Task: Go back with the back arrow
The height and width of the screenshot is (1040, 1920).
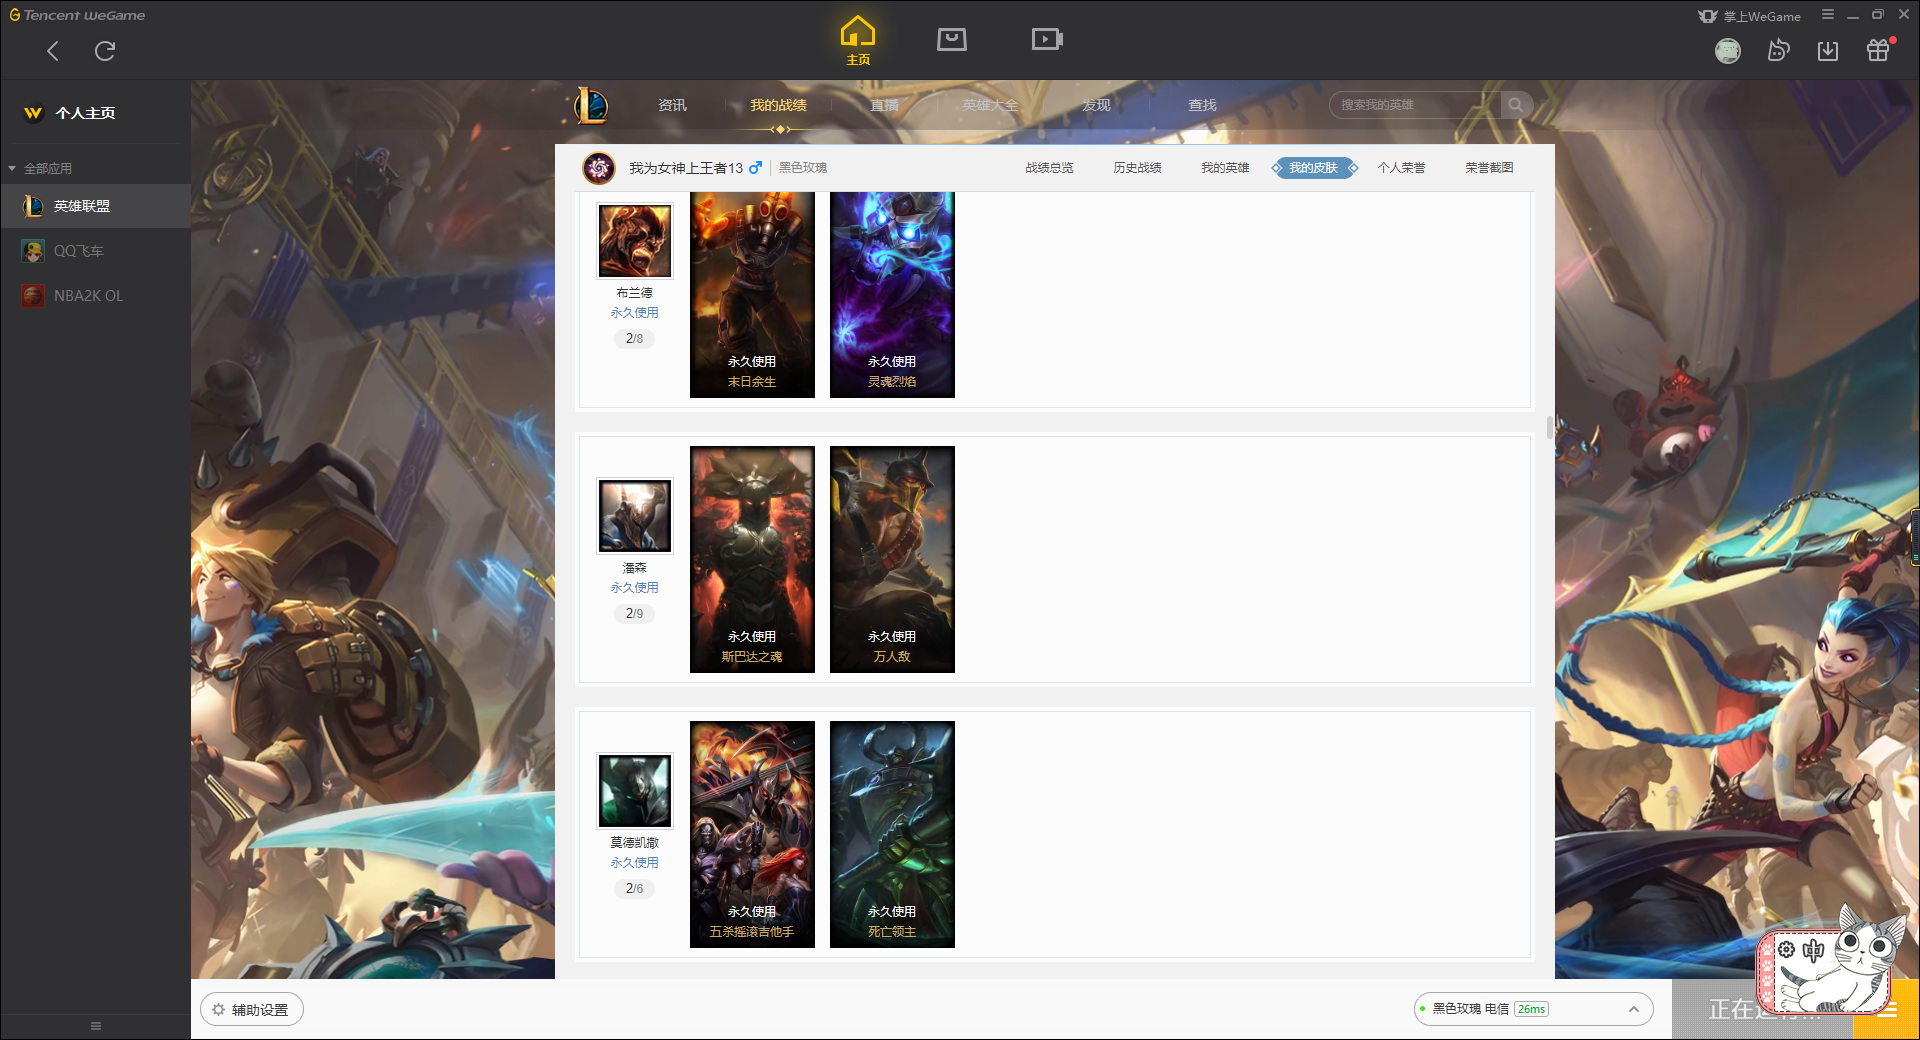Action: click(x=53, y=51)
